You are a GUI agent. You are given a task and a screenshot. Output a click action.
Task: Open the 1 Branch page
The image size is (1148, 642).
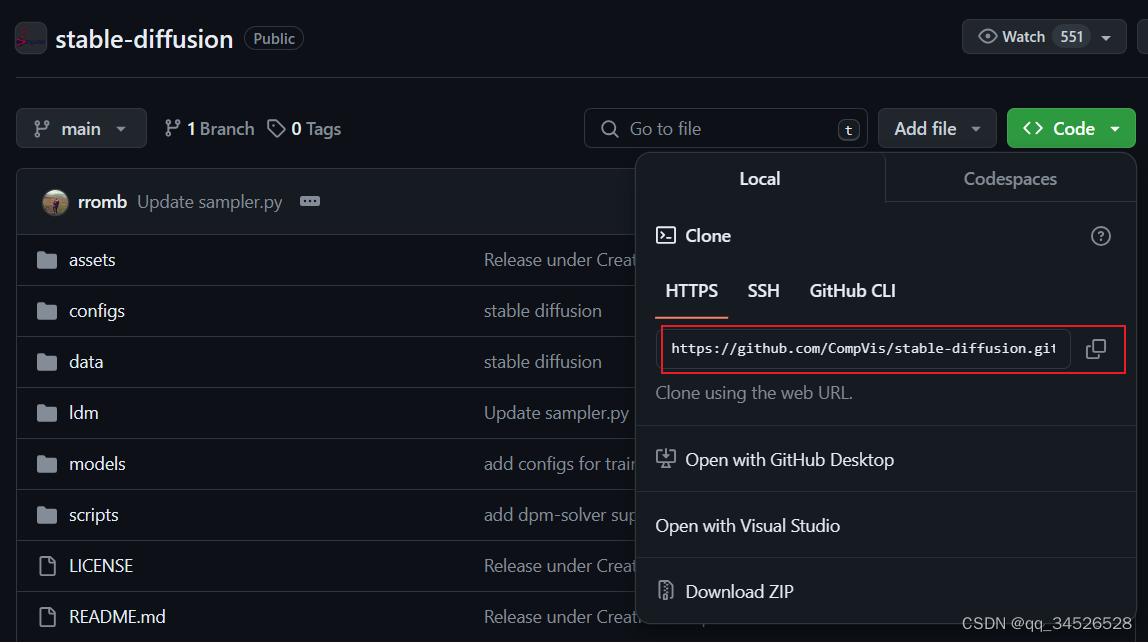pos(208,128)
